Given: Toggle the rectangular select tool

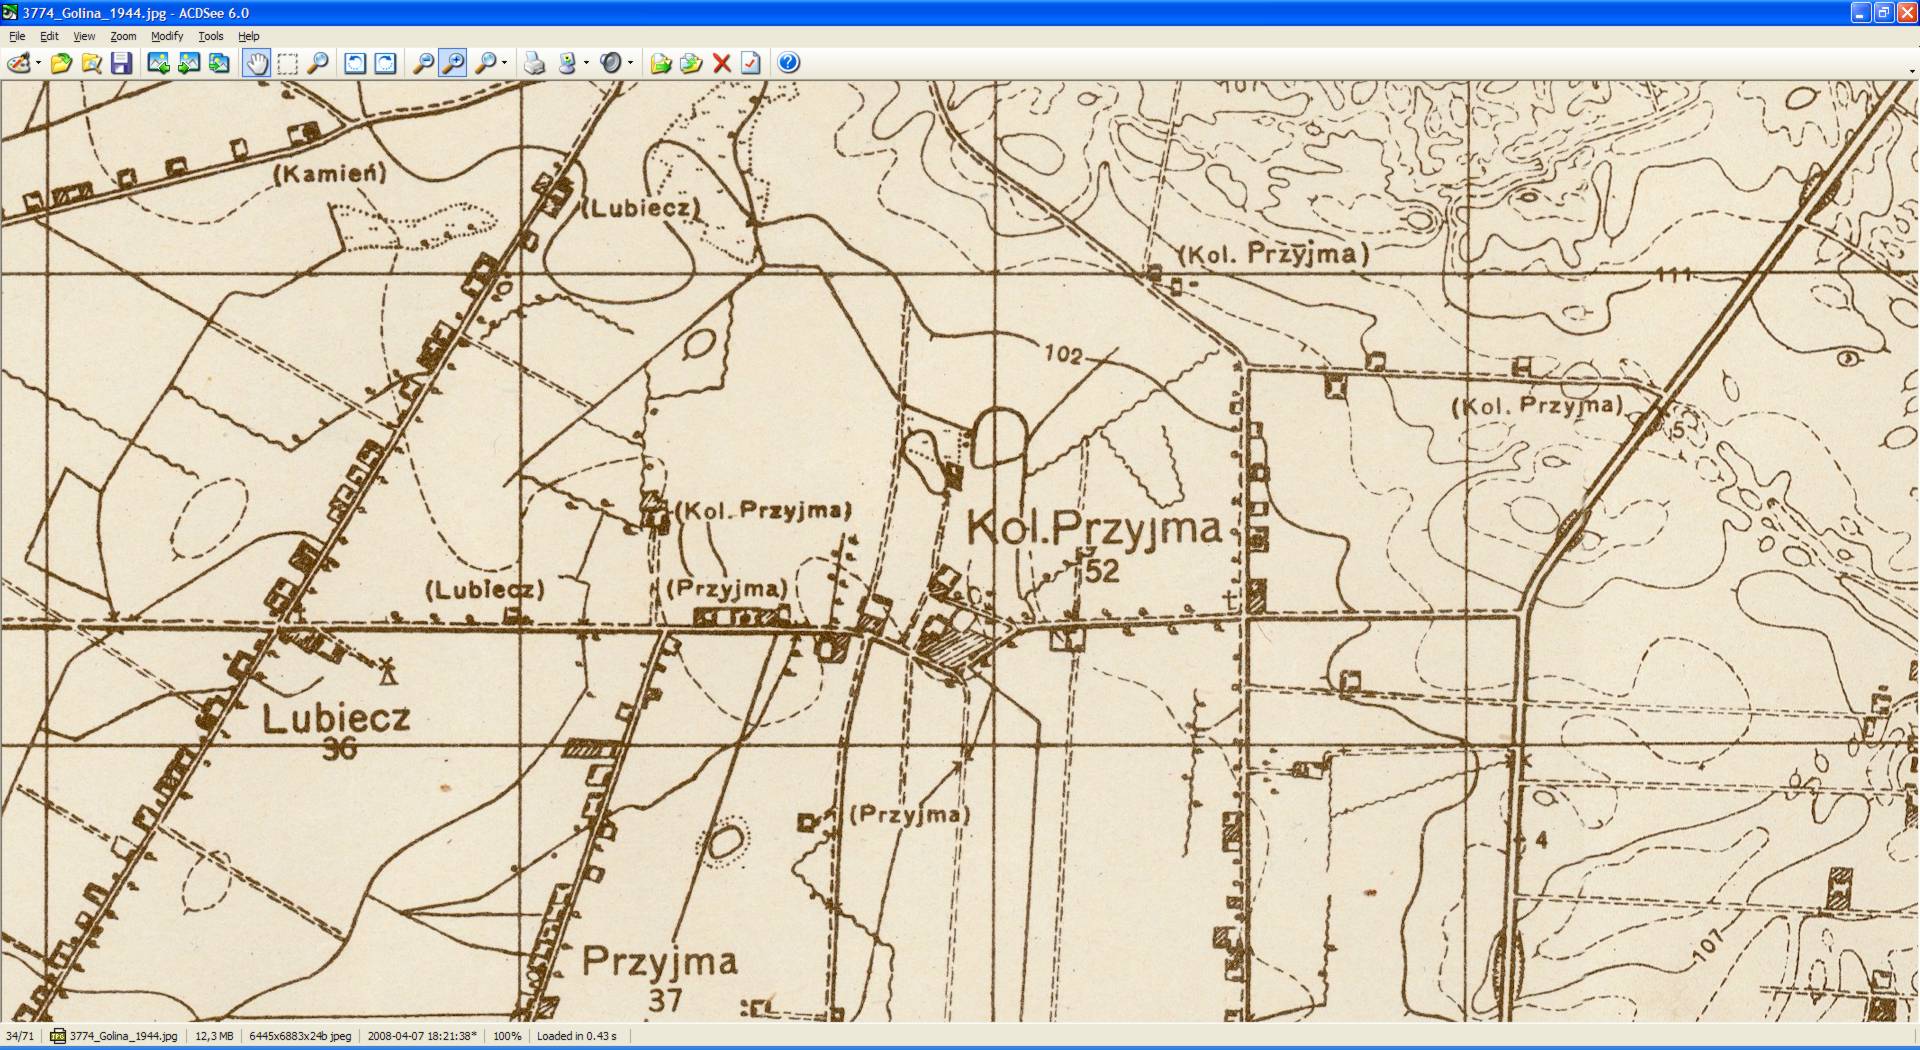Looking at the screenshot, I should click(287, 64).
